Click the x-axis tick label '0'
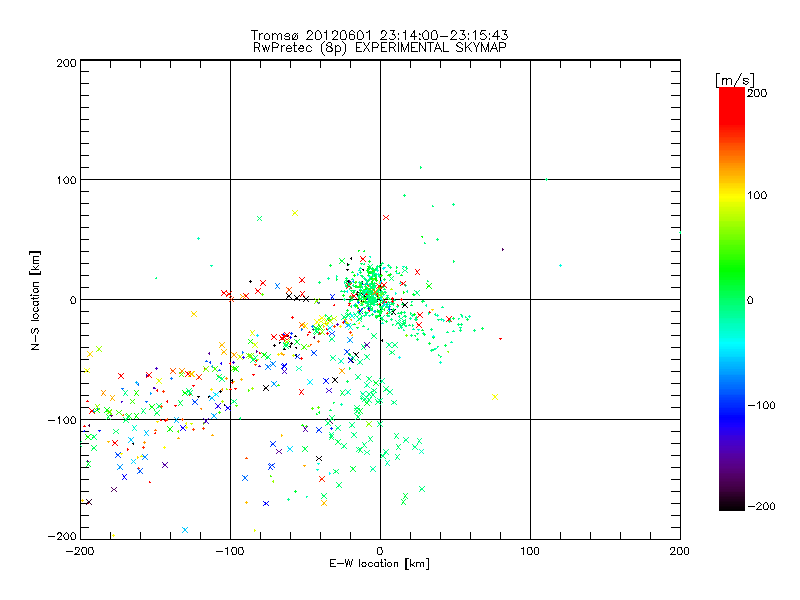Screen dimensions: 800x600 click(380, 551)
